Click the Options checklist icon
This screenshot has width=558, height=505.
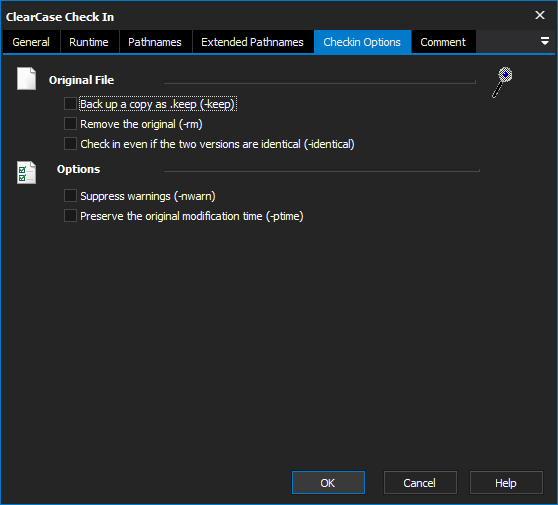26,173
